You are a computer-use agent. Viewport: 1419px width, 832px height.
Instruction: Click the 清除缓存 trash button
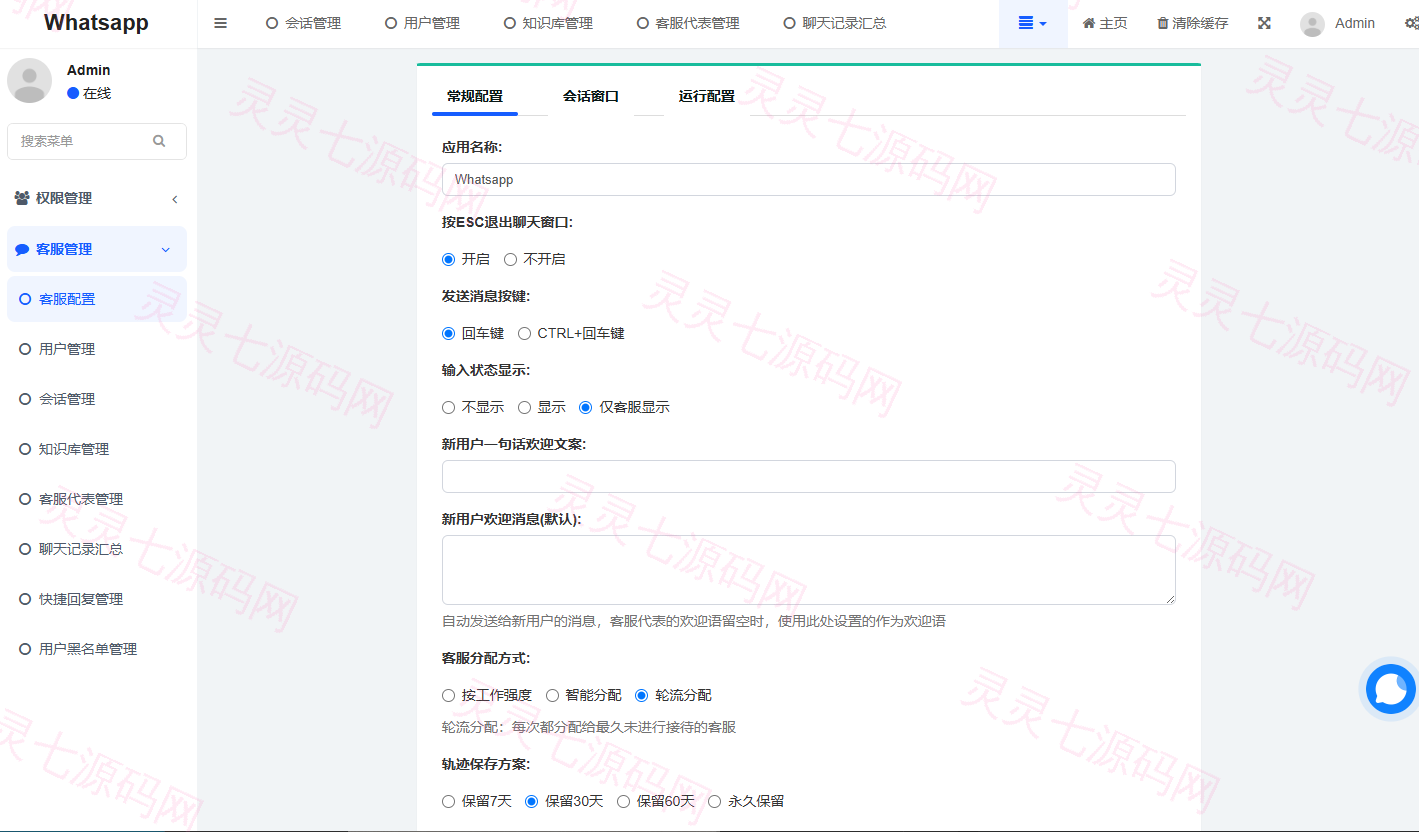tap(1192, 23)
